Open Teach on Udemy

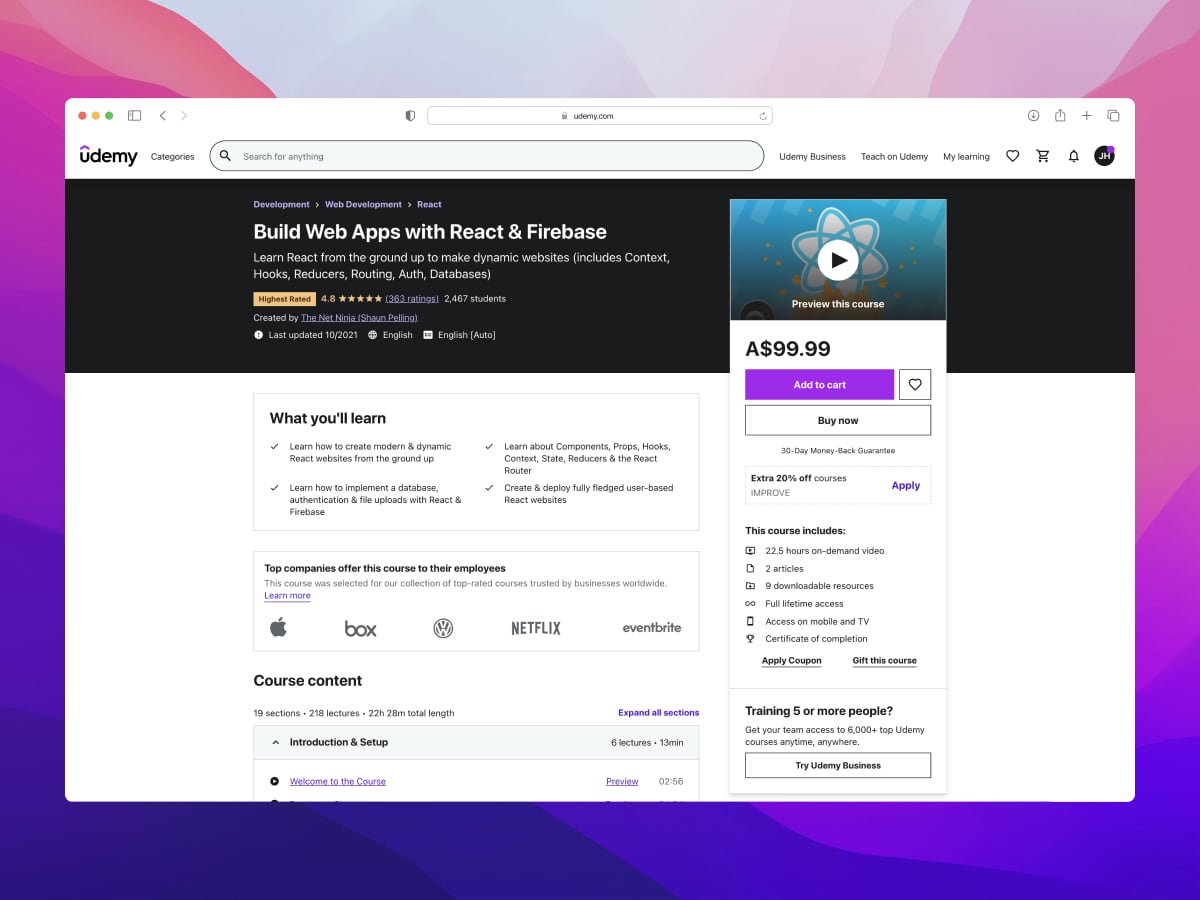894,156
